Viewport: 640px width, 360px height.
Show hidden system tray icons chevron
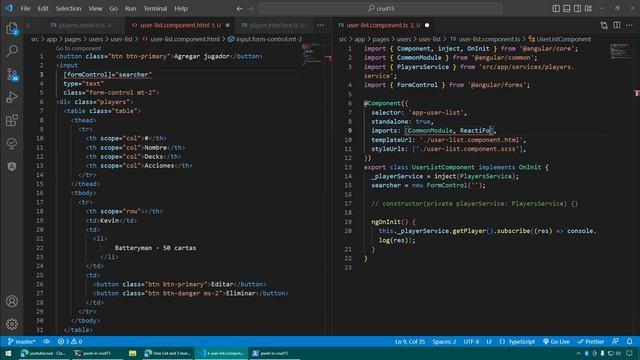click(x=578, y=353)
